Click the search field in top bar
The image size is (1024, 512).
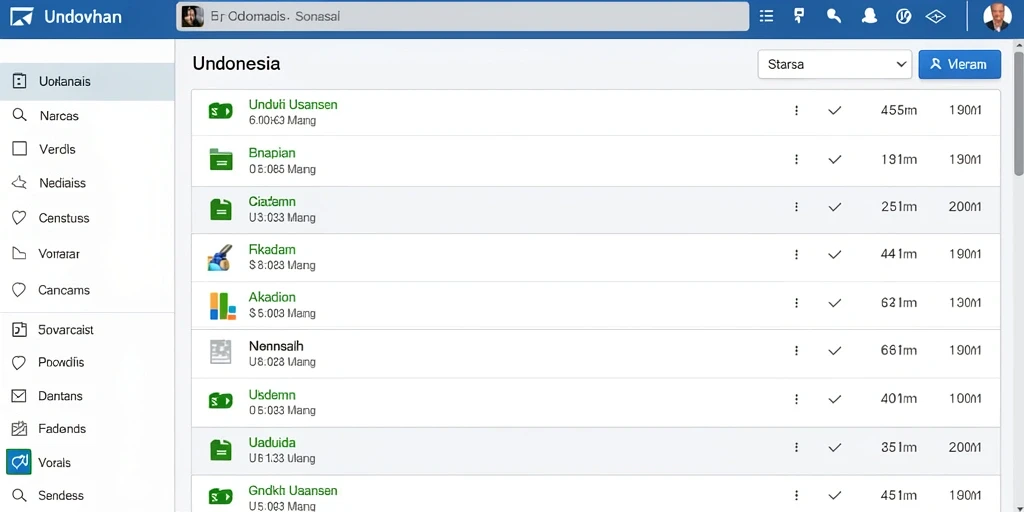[x=462, y=16]
